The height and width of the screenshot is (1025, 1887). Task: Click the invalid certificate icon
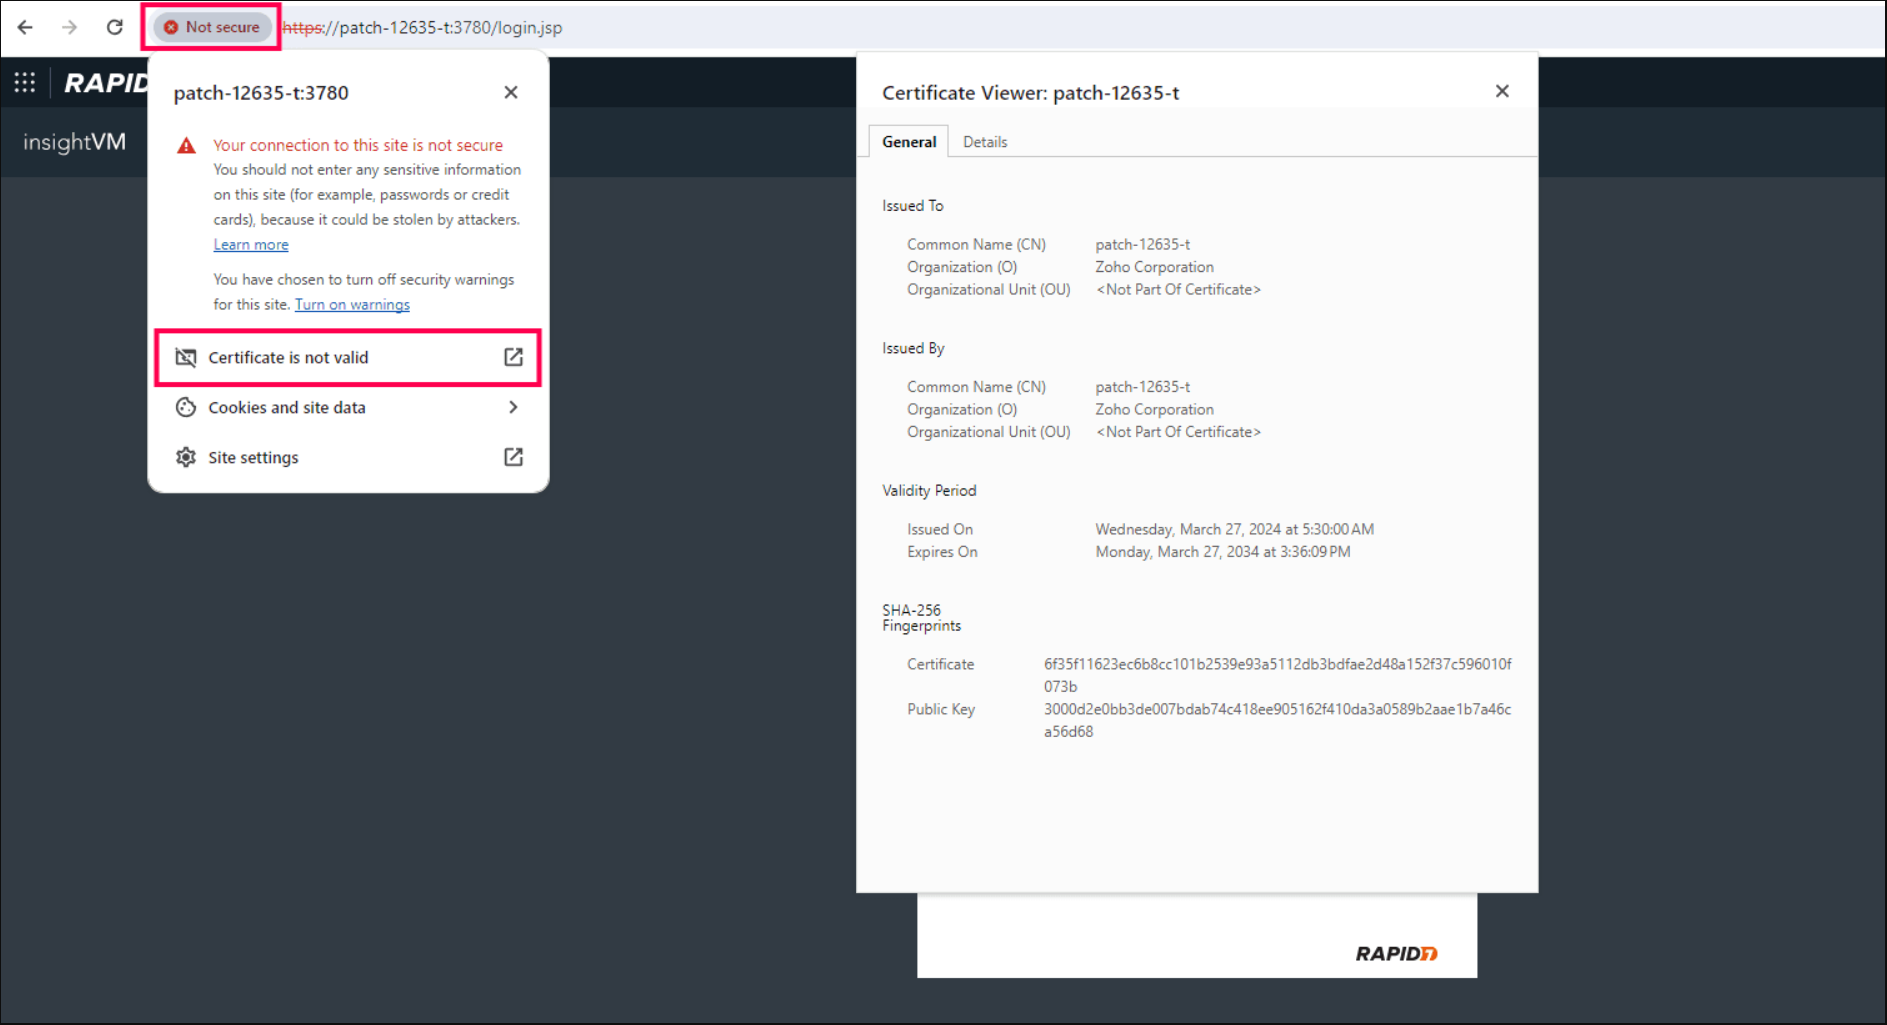pos(186,357)
